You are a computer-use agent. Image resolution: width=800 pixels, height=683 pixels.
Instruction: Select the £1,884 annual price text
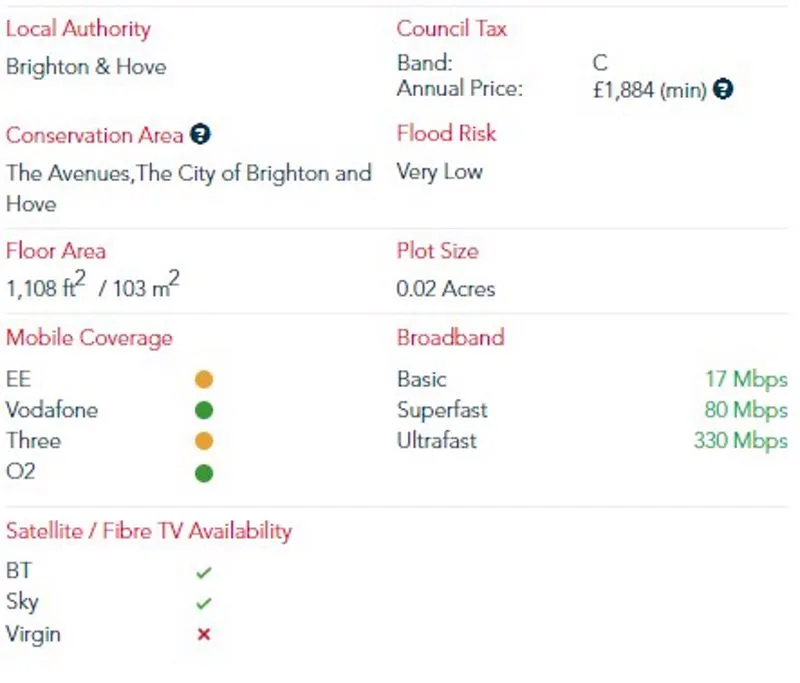[x=649, y=90]
